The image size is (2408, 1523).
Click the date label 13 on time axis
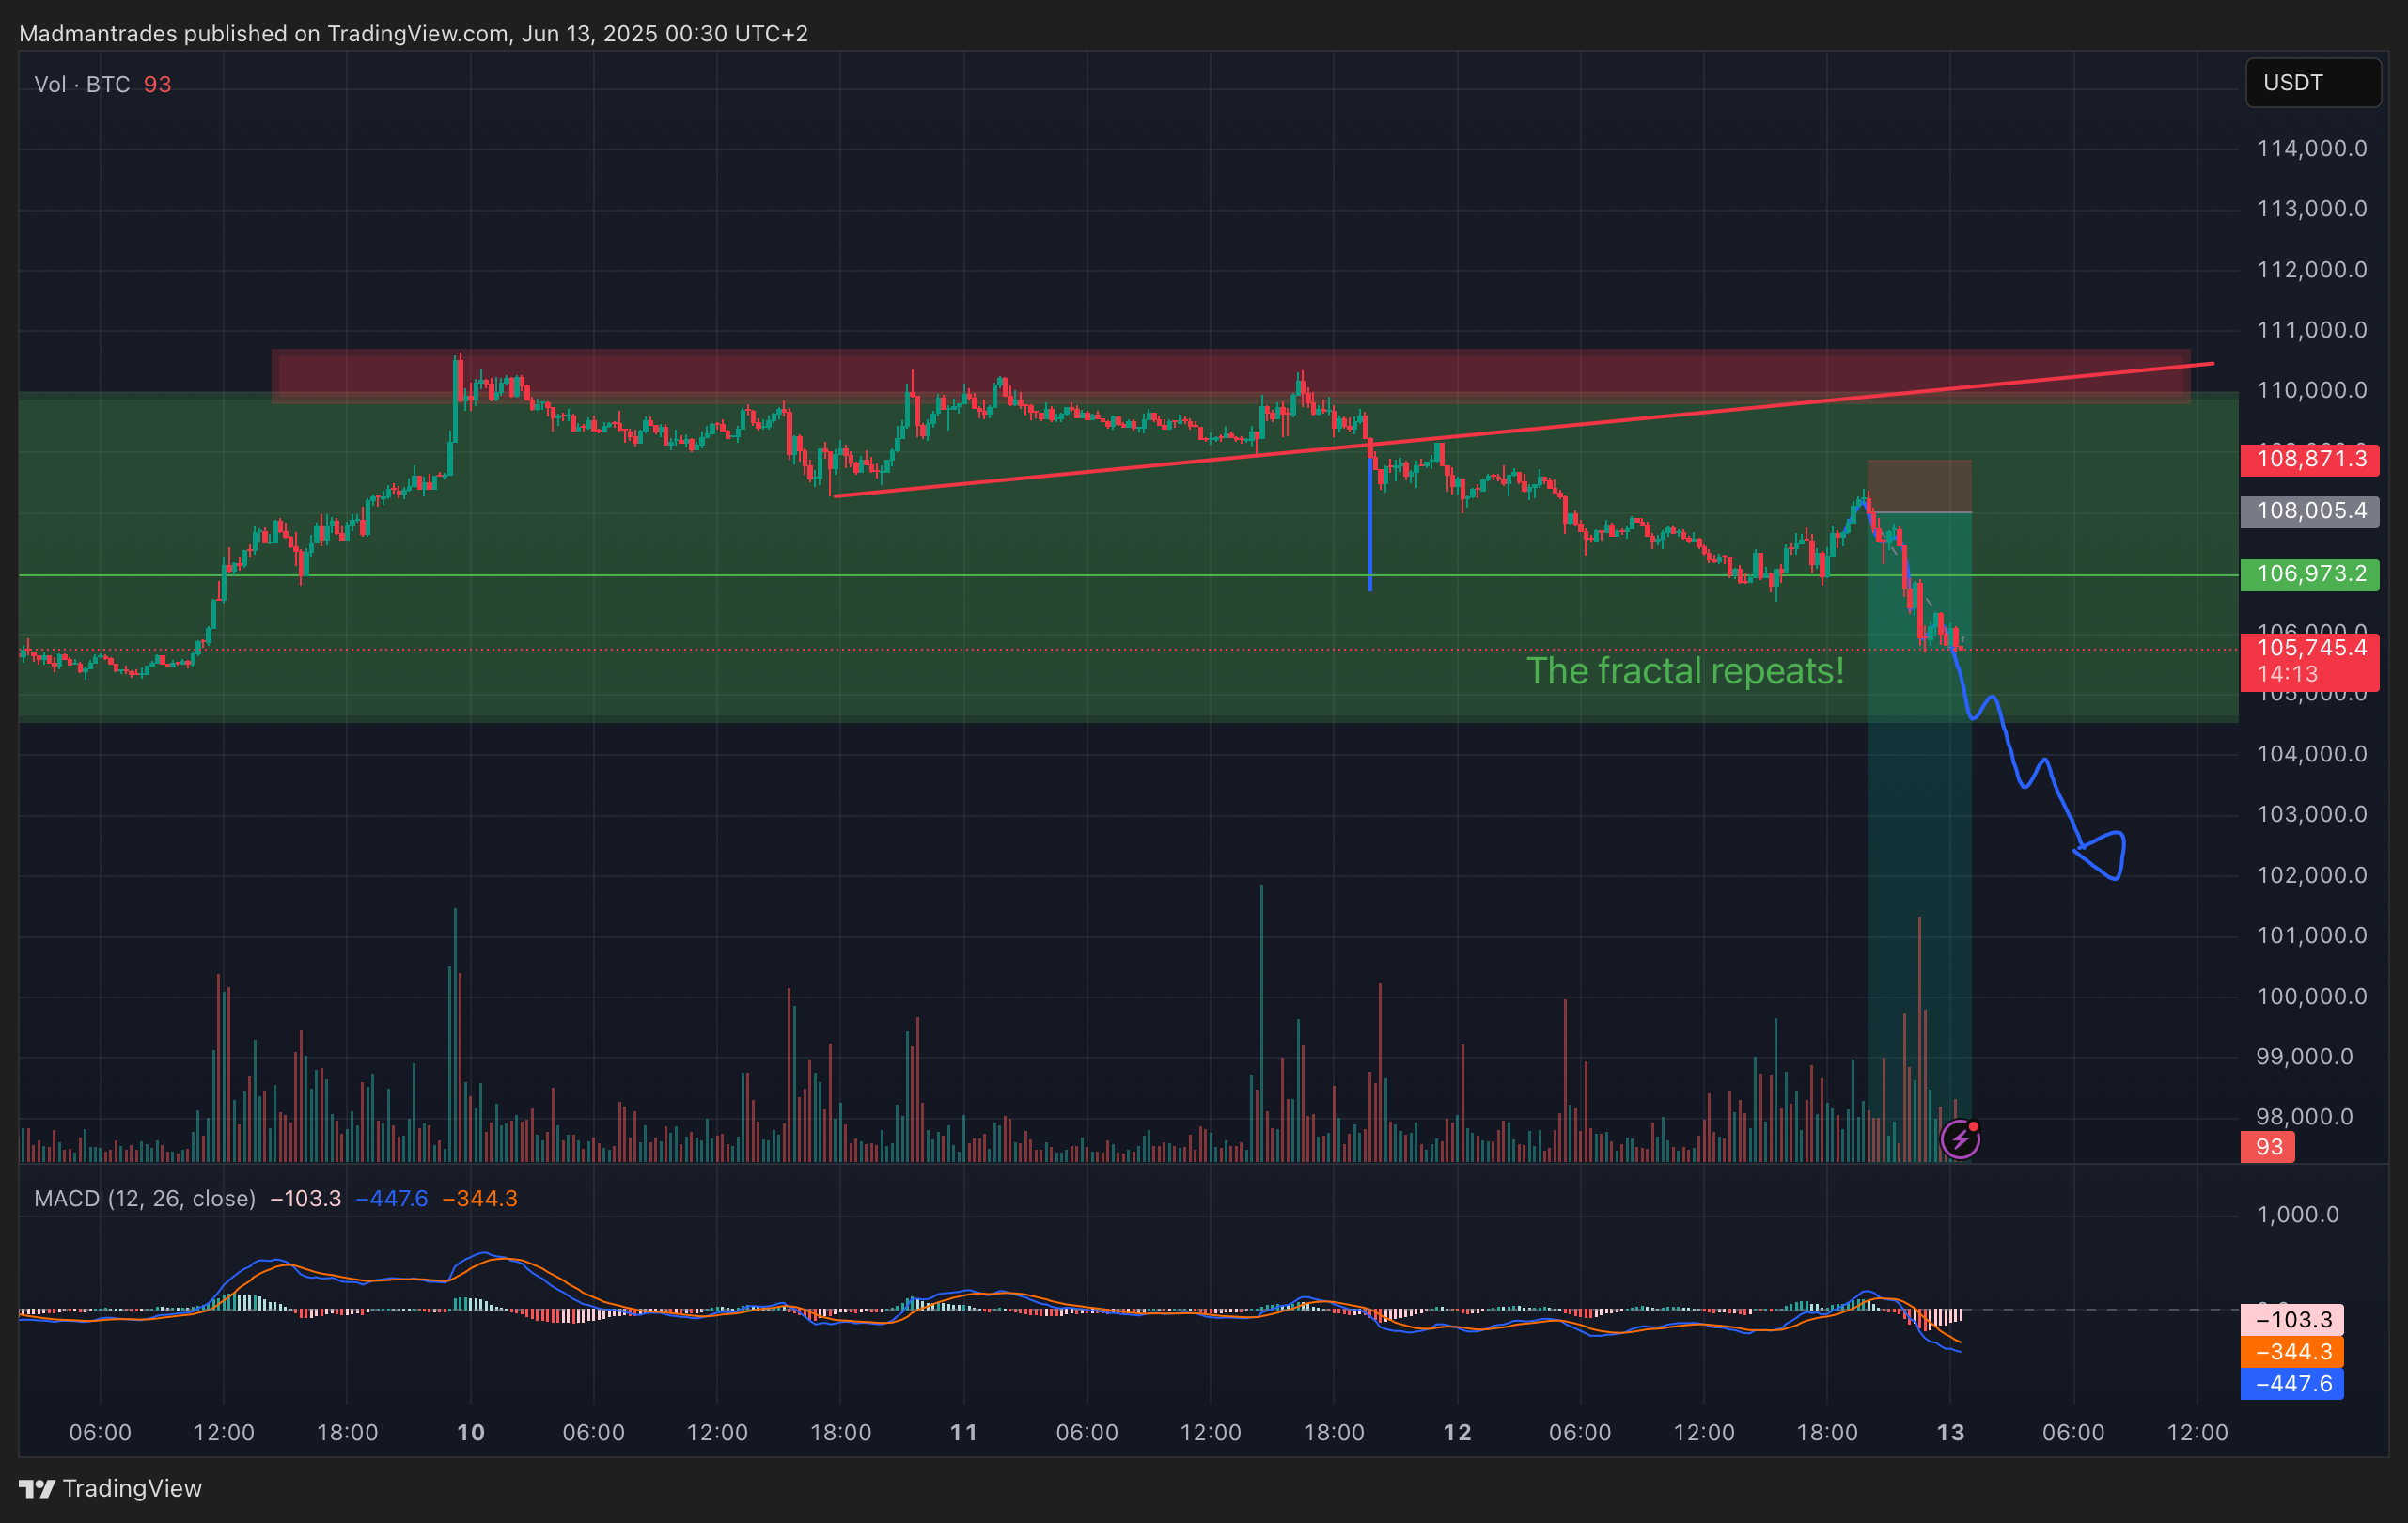pyautogui.click(x=1950, y=1432)
